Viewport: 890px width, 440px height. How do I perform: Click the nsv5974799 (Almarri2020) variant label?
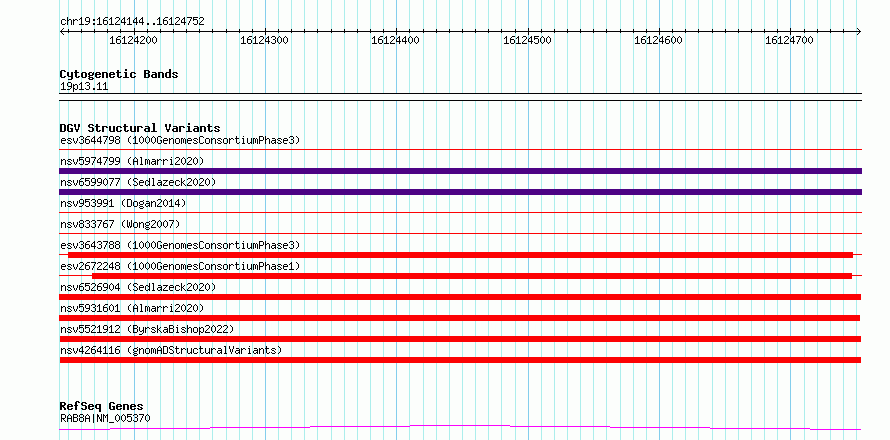coord(132,161)
